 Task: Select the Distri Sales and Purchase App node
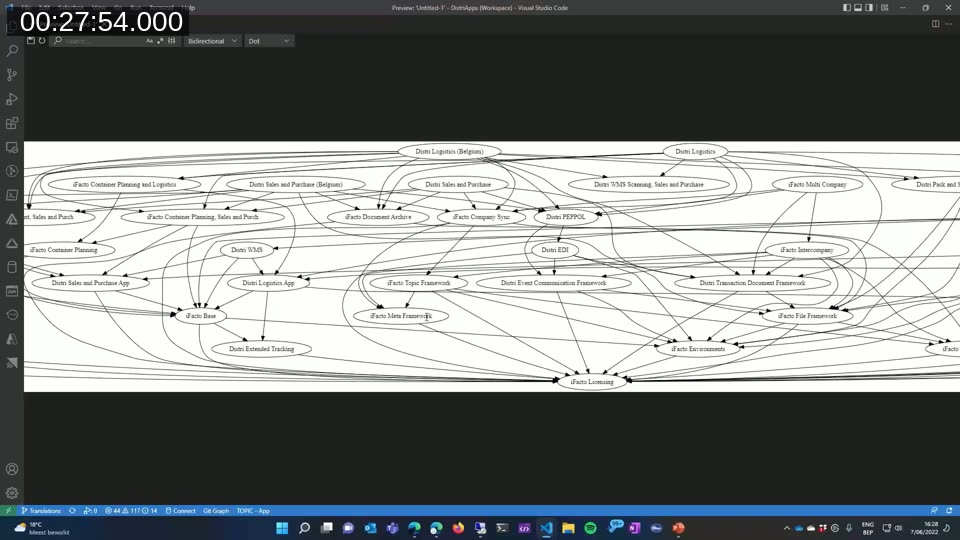(91, 283)
